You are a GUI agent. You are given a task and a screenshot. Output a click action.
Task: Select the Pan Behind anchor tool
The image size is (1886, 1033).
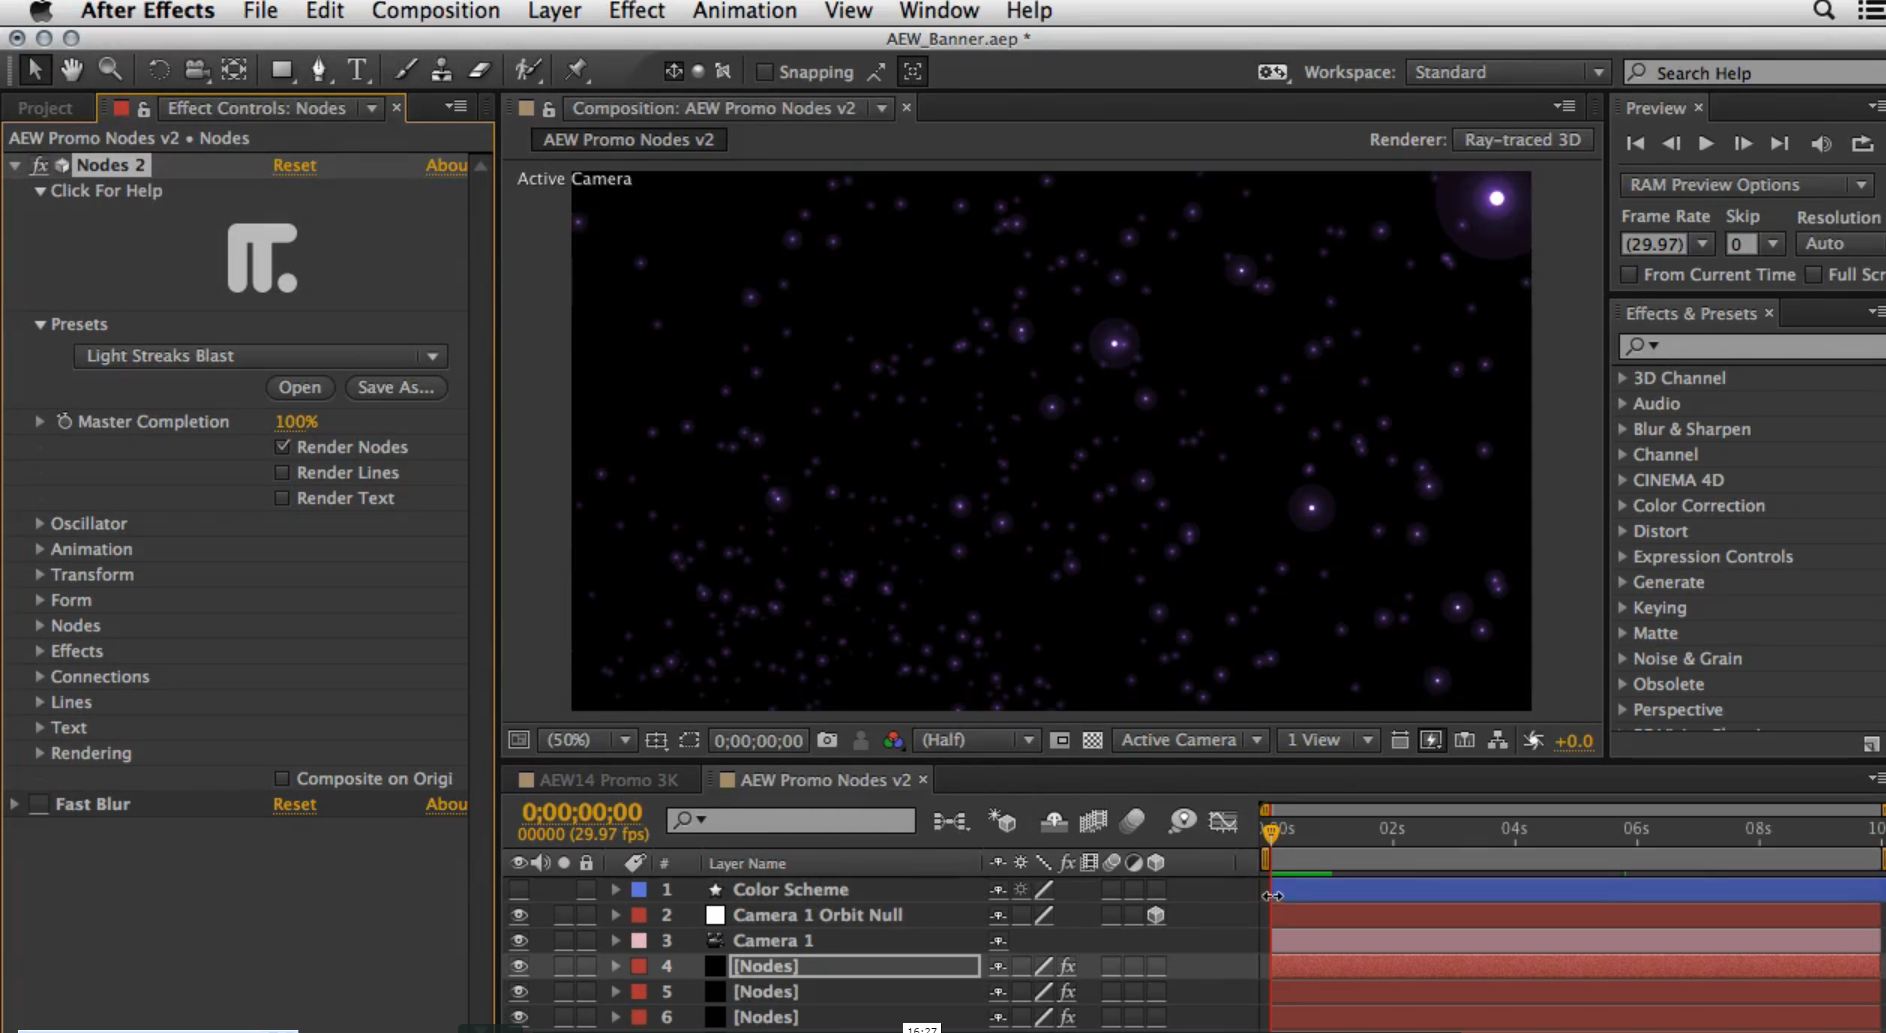[234, 70]
